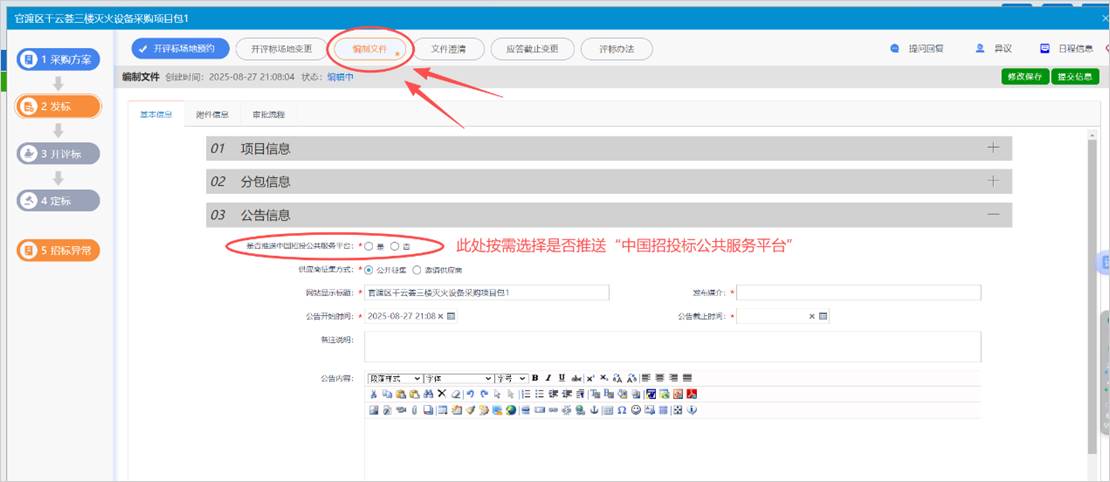Screen dimensions: 1110x482
Task: Click the green 提交信息 button
Action: point(1075,77)
